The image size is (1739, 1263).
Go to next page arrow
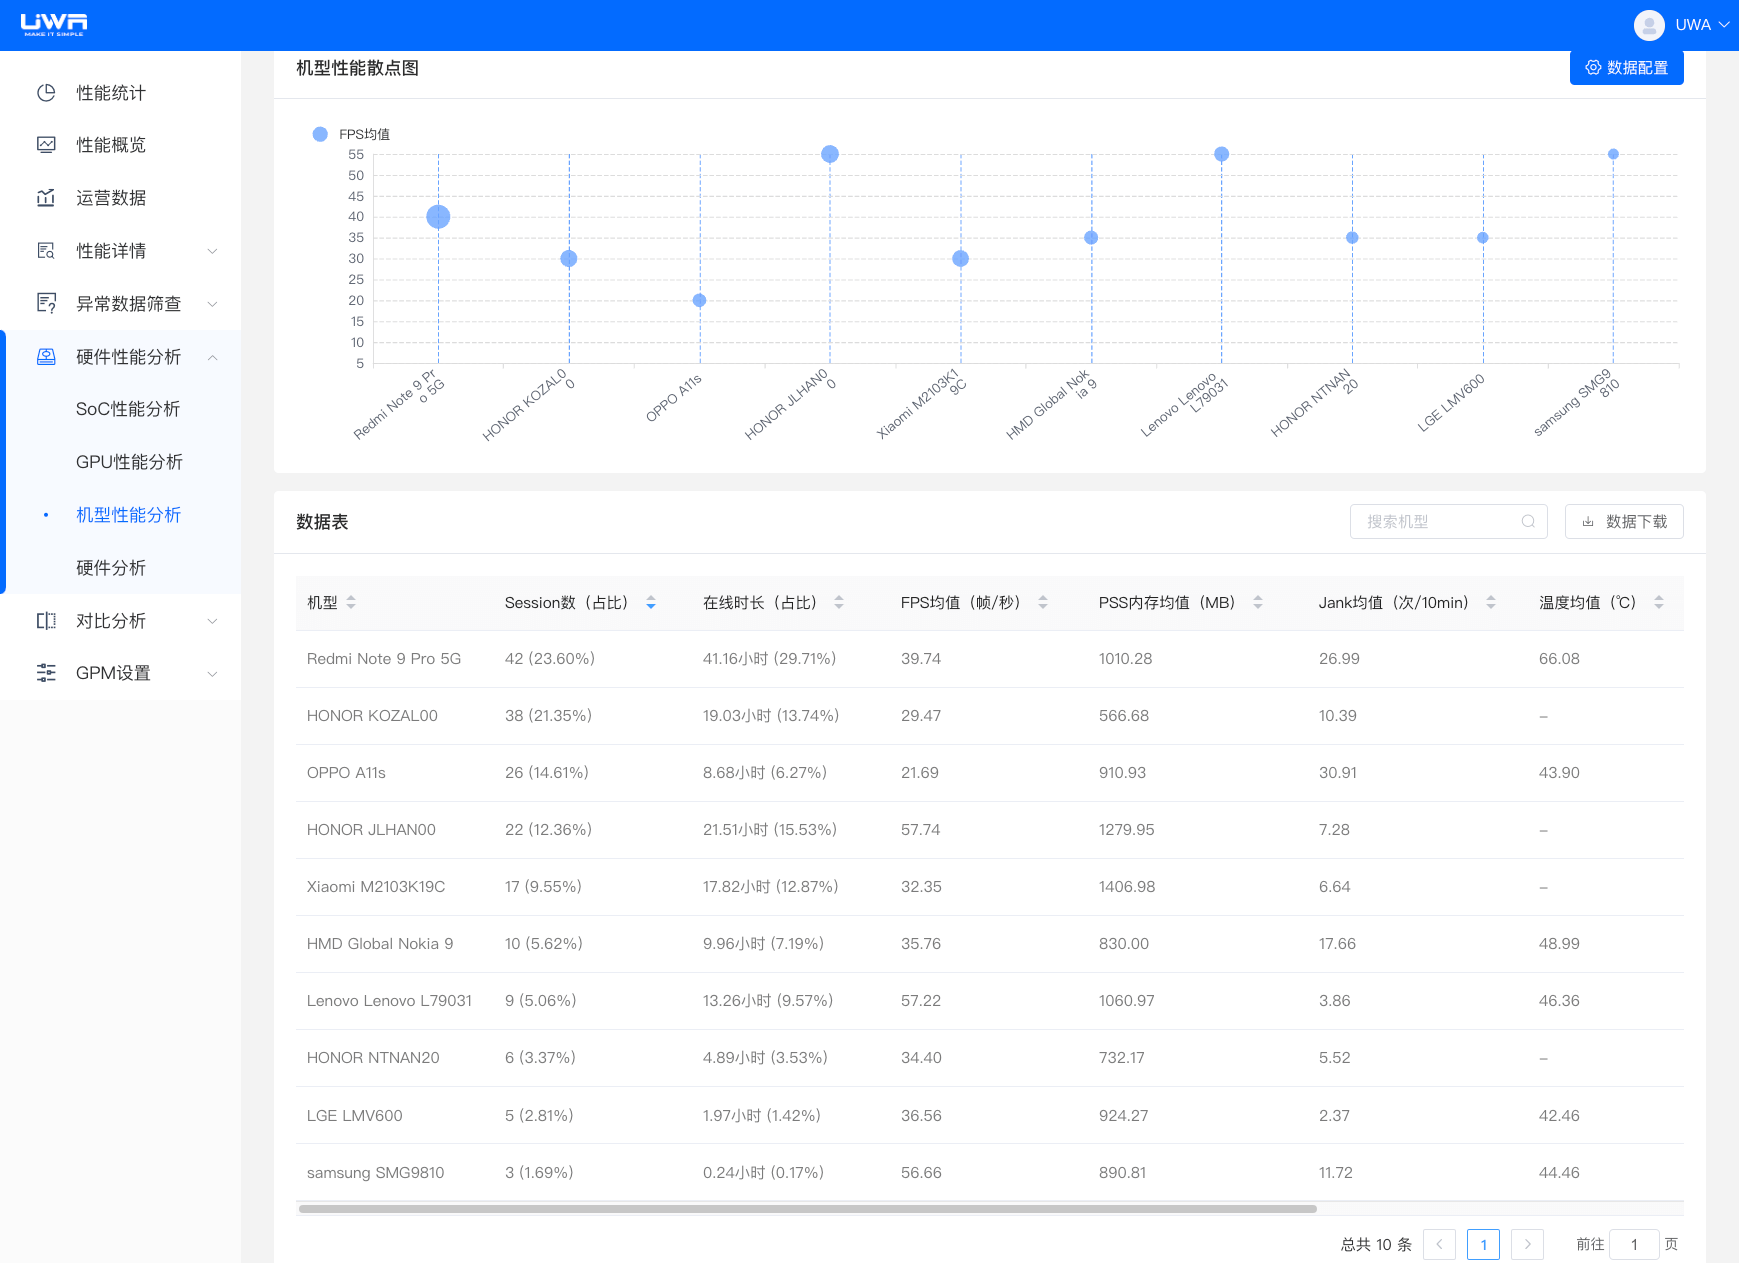[1527, 1244]
